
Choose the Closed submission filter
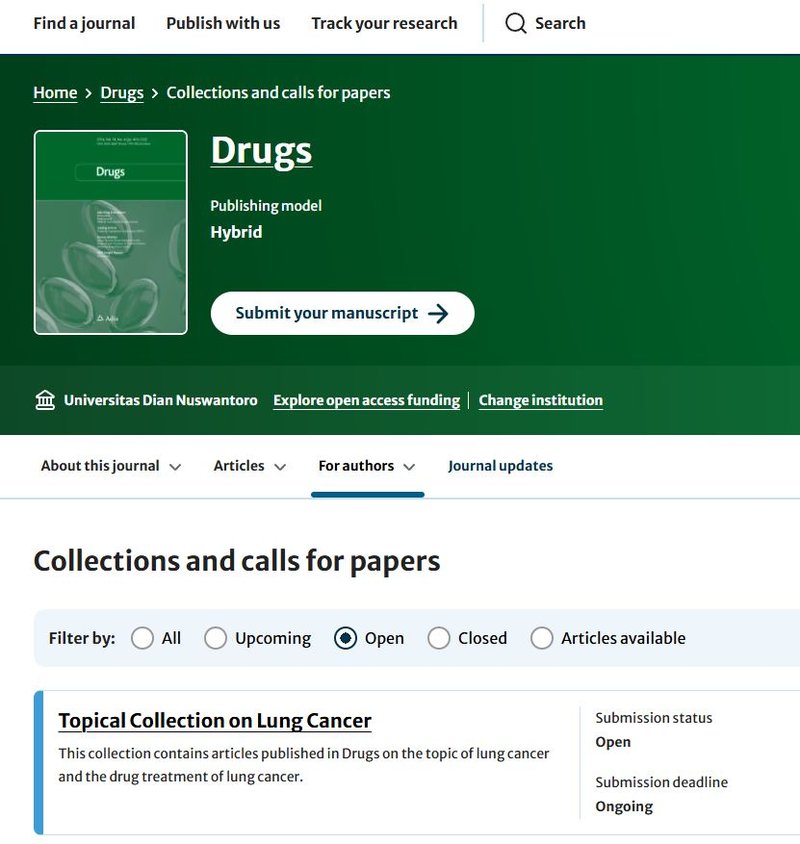(439, 637)
